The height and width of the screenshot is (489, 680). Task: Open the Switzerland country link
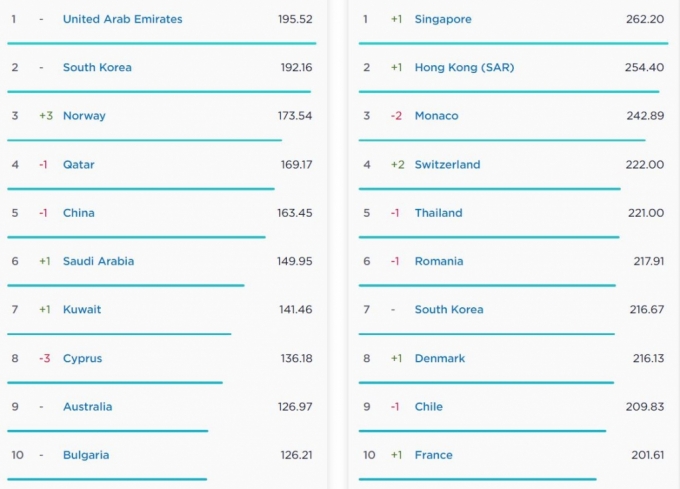pos(448,165)
